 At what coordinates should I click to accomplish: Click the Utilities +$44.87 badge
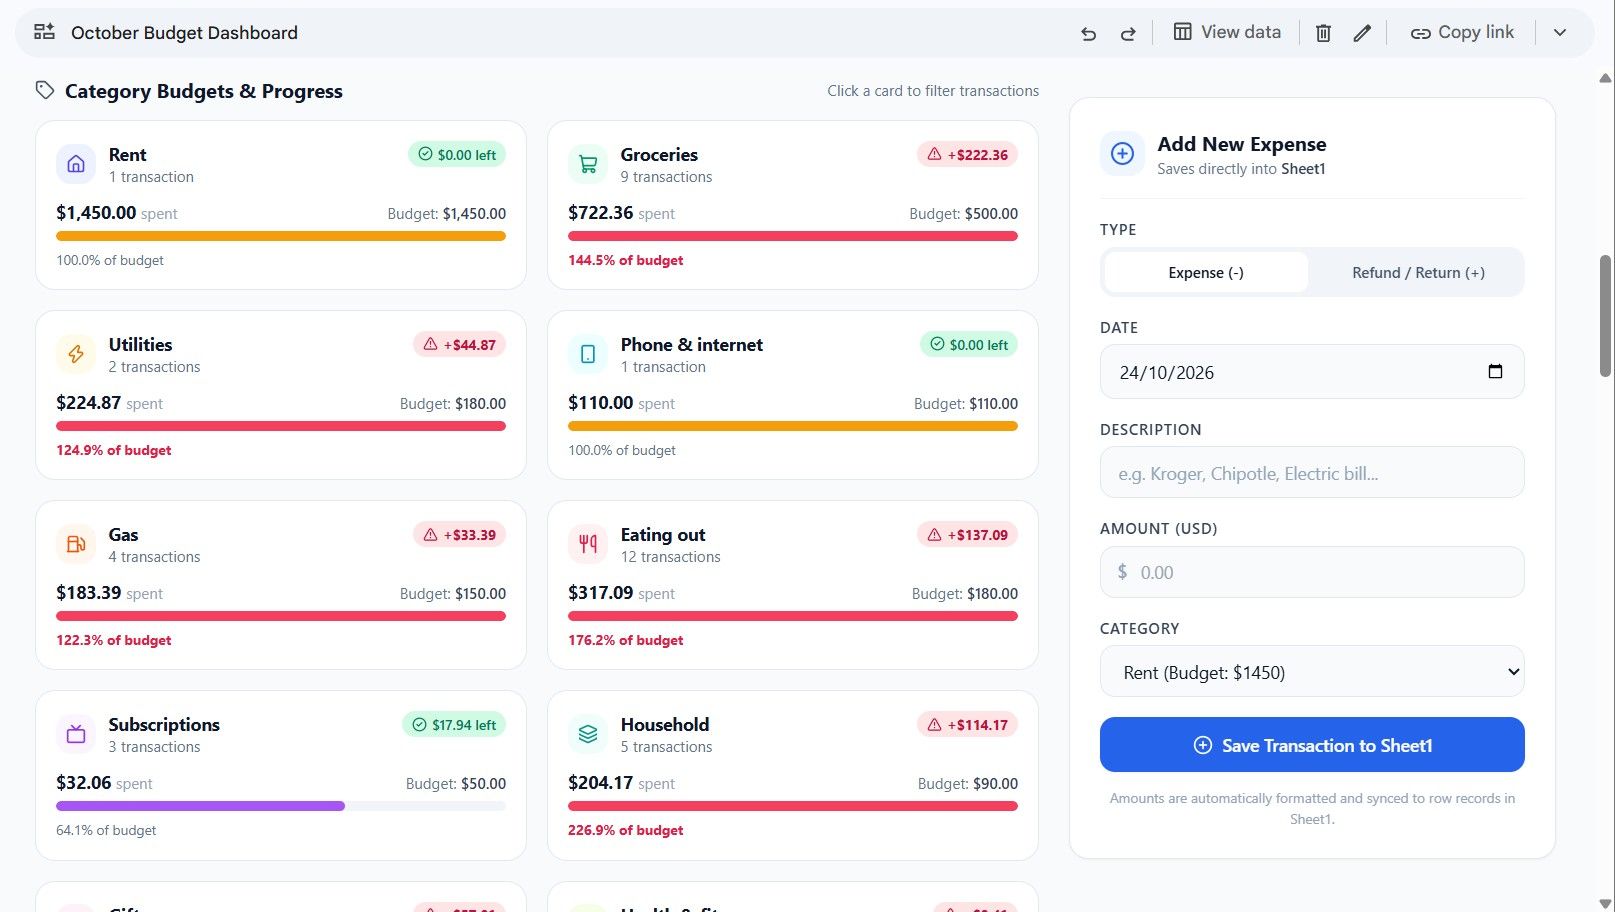pyautogui.click(x=460, y=345)
